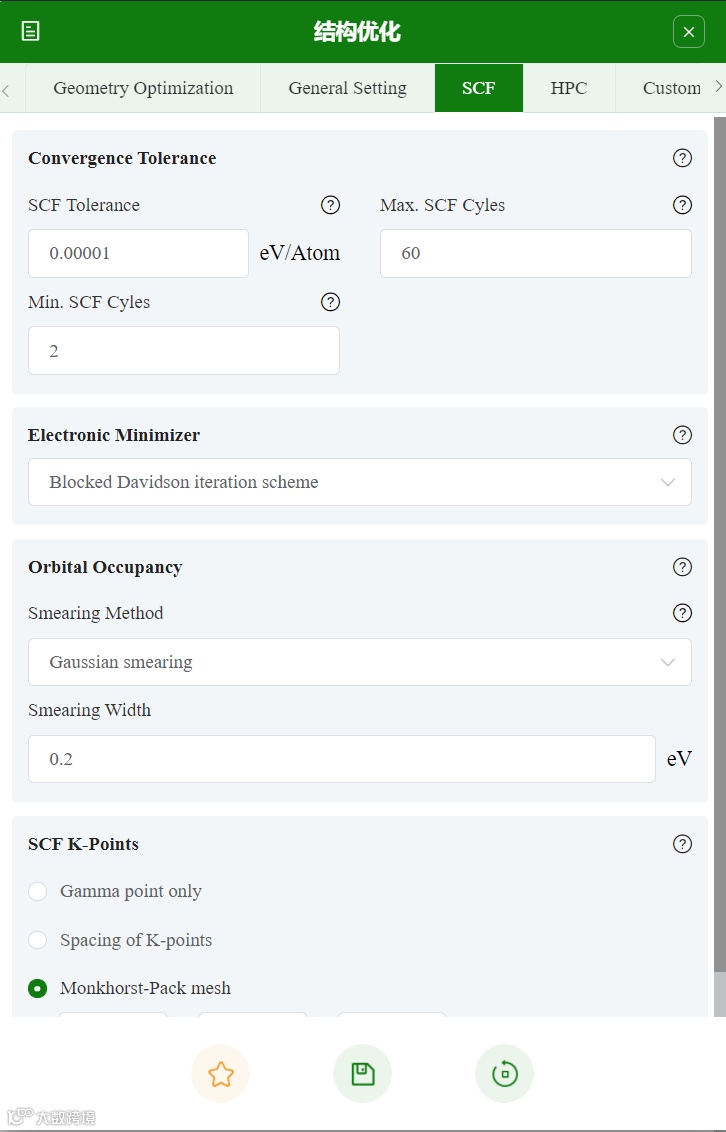
Task: Select Monkhorst-Pack mesh radio button
Action: coord(38,988)
